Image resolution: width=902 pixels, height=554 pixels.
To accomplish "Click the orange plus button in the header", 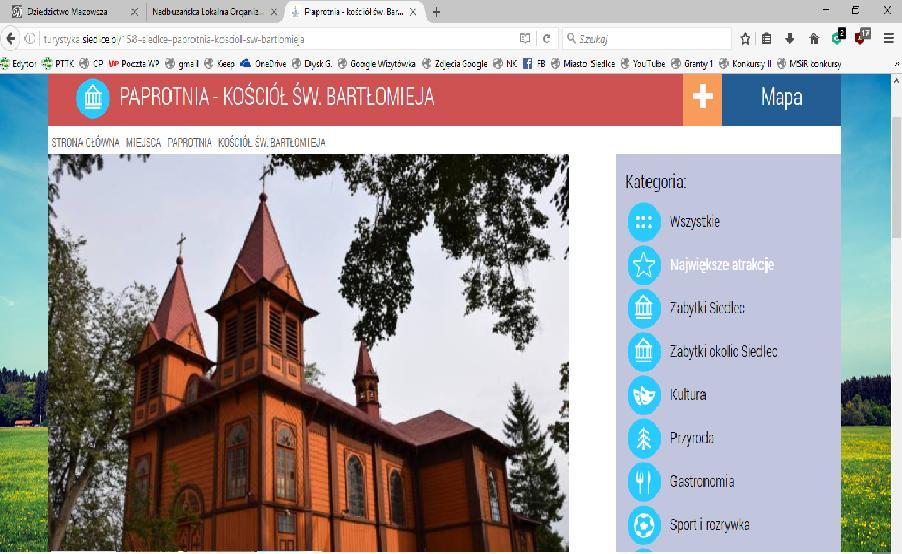I will pos(702,98).
